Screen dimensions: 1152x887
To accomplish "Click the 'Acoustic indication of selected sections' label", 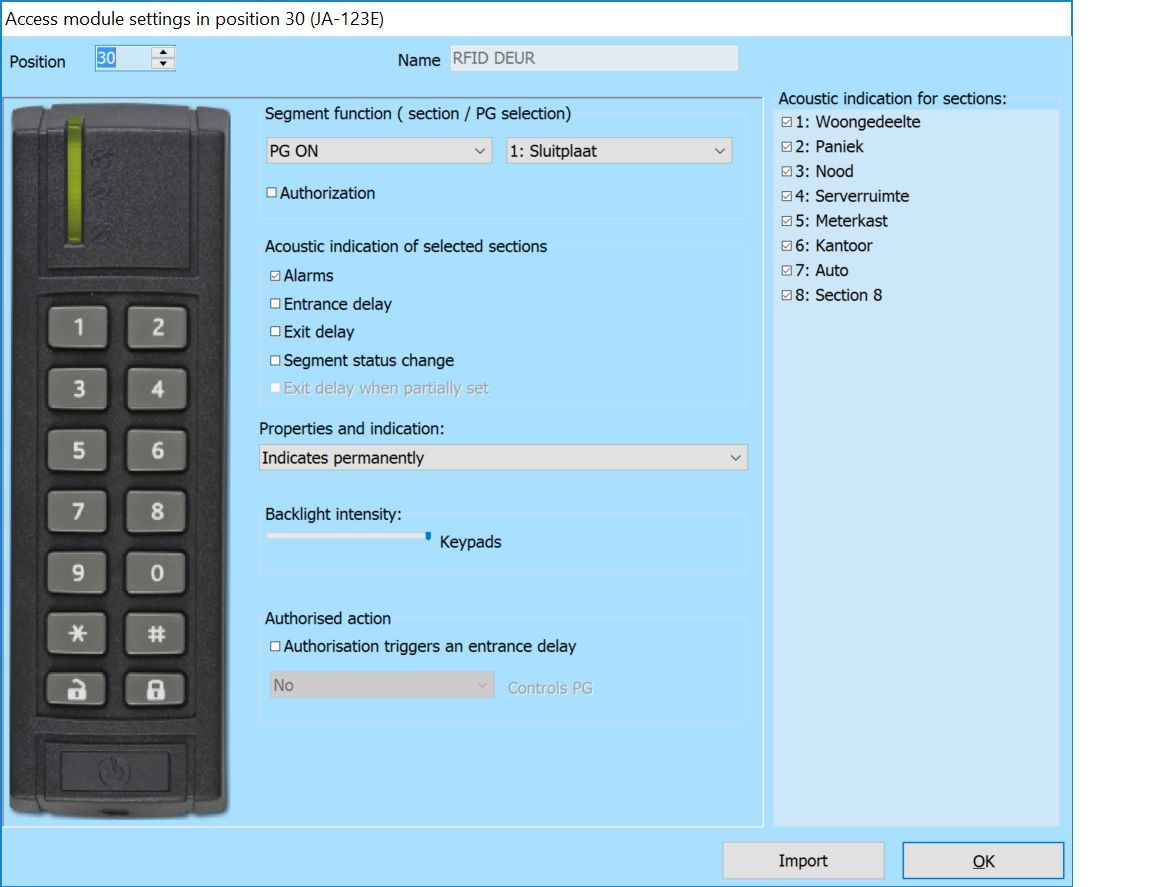I will tap(406, 246).
